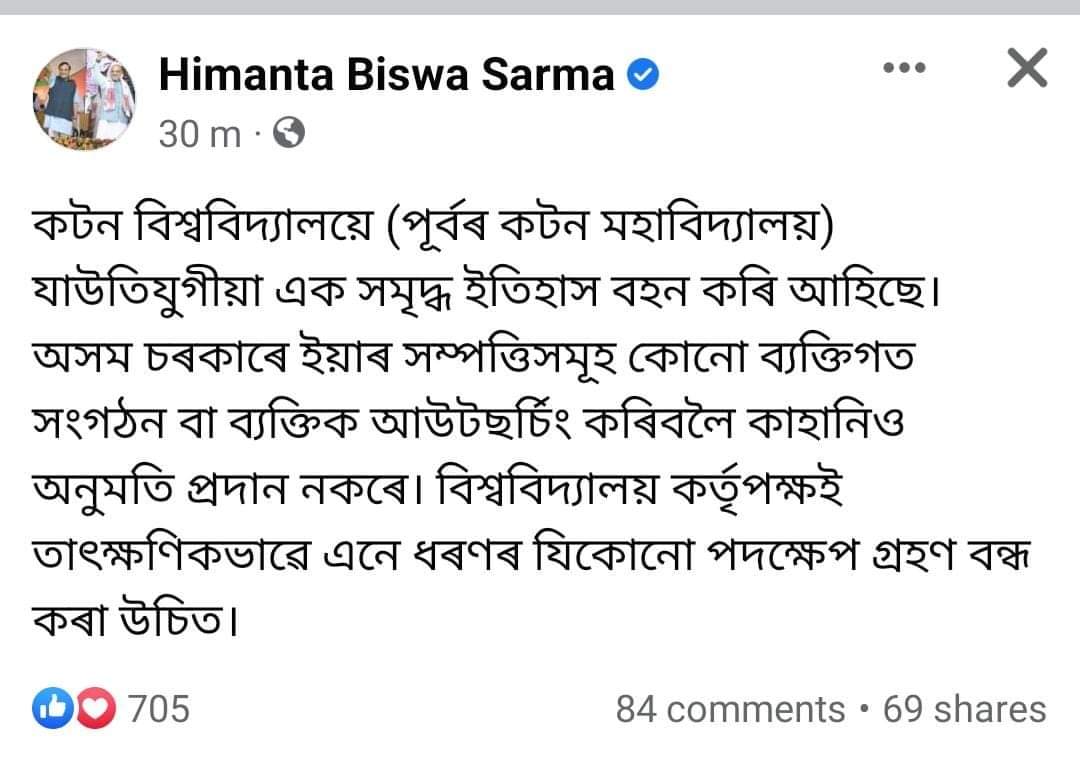Open the Himanta Biswa Sarma profile name link
This screenshot has height=766, width=1080.
pos(386,75)
